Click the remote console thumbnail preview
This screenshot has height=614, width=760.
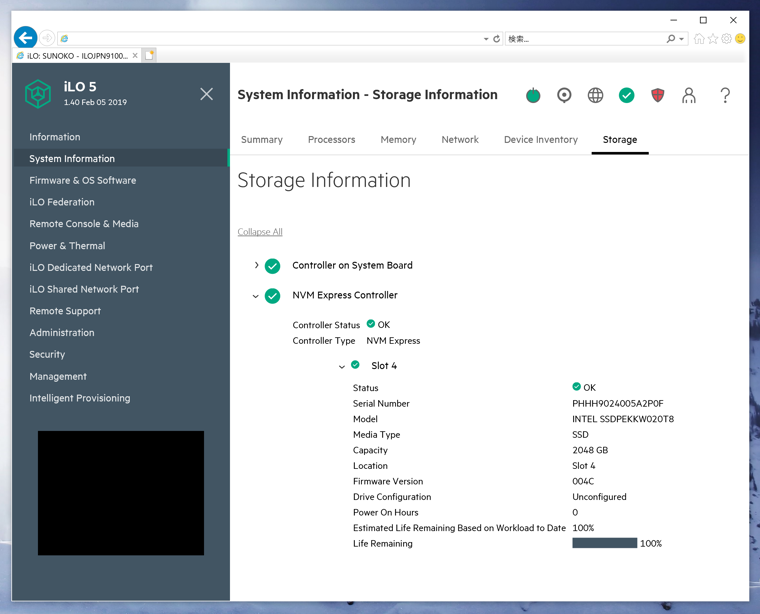pos(121,493)
